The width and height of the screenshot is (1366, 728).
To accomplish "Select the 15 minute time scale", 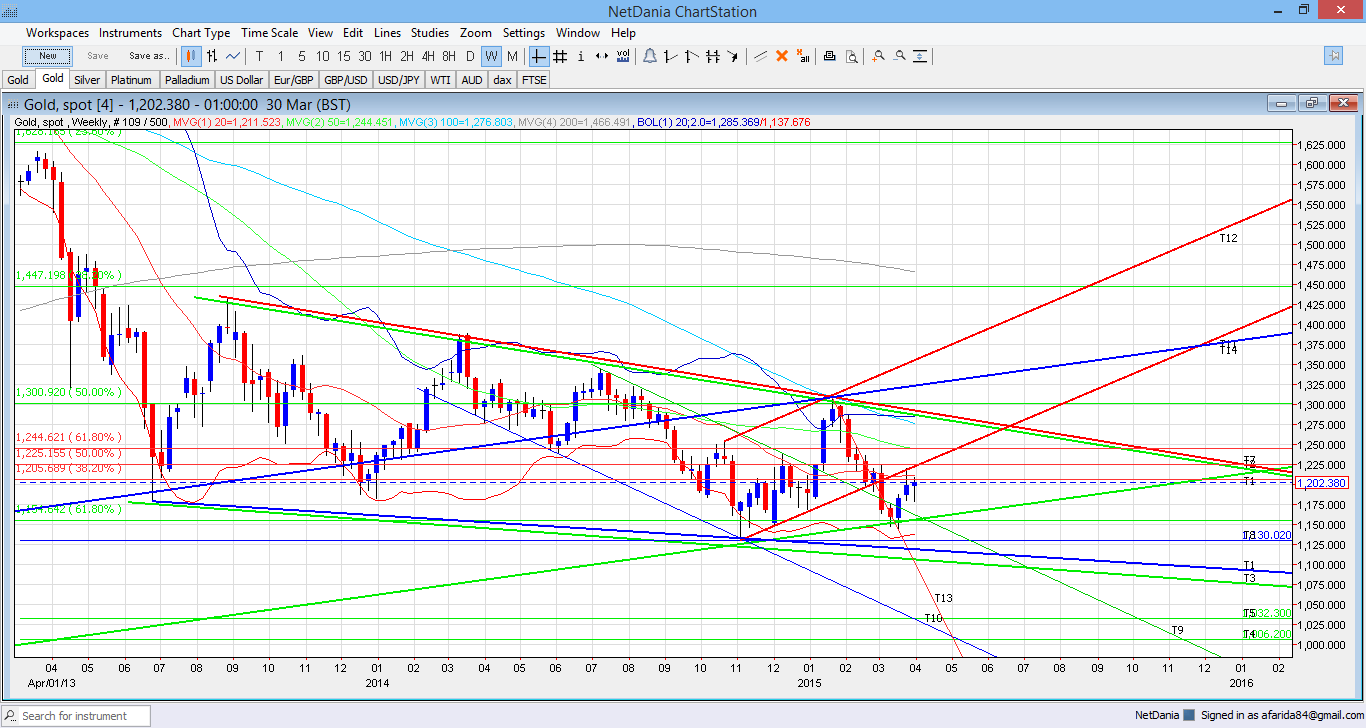I will coord(343,56).
